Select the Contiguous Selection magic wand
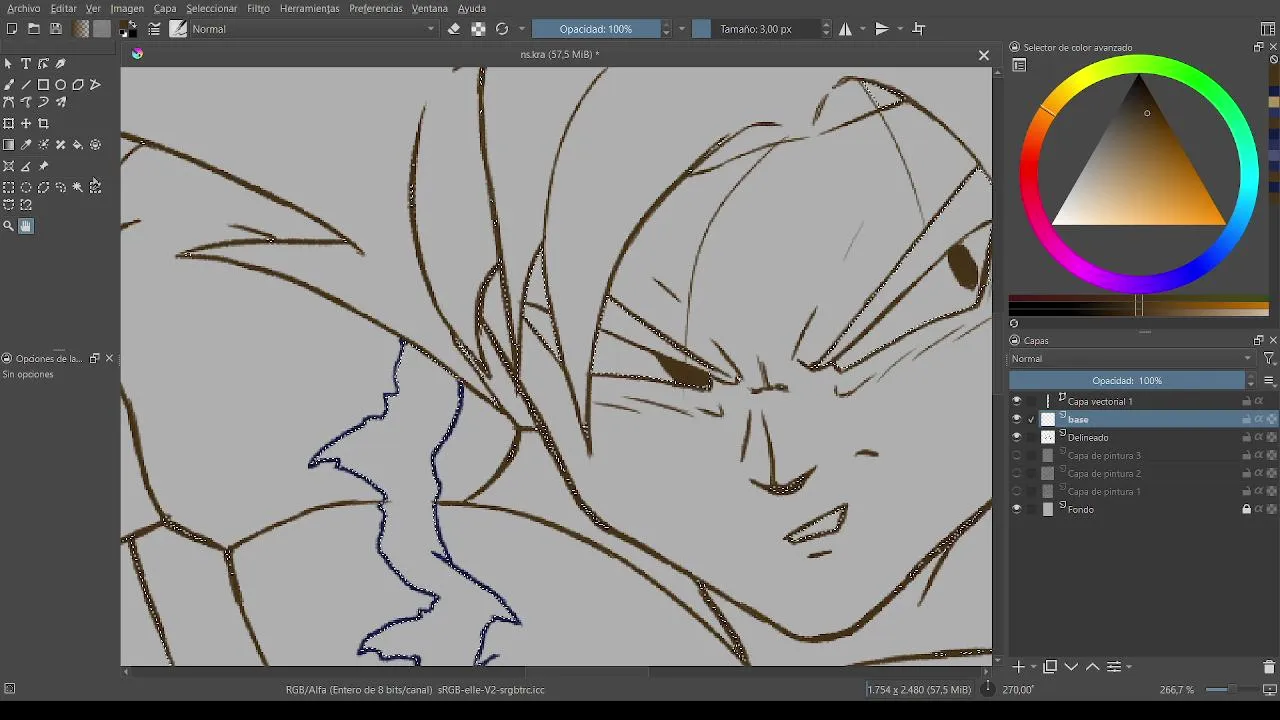 [78, 187]
